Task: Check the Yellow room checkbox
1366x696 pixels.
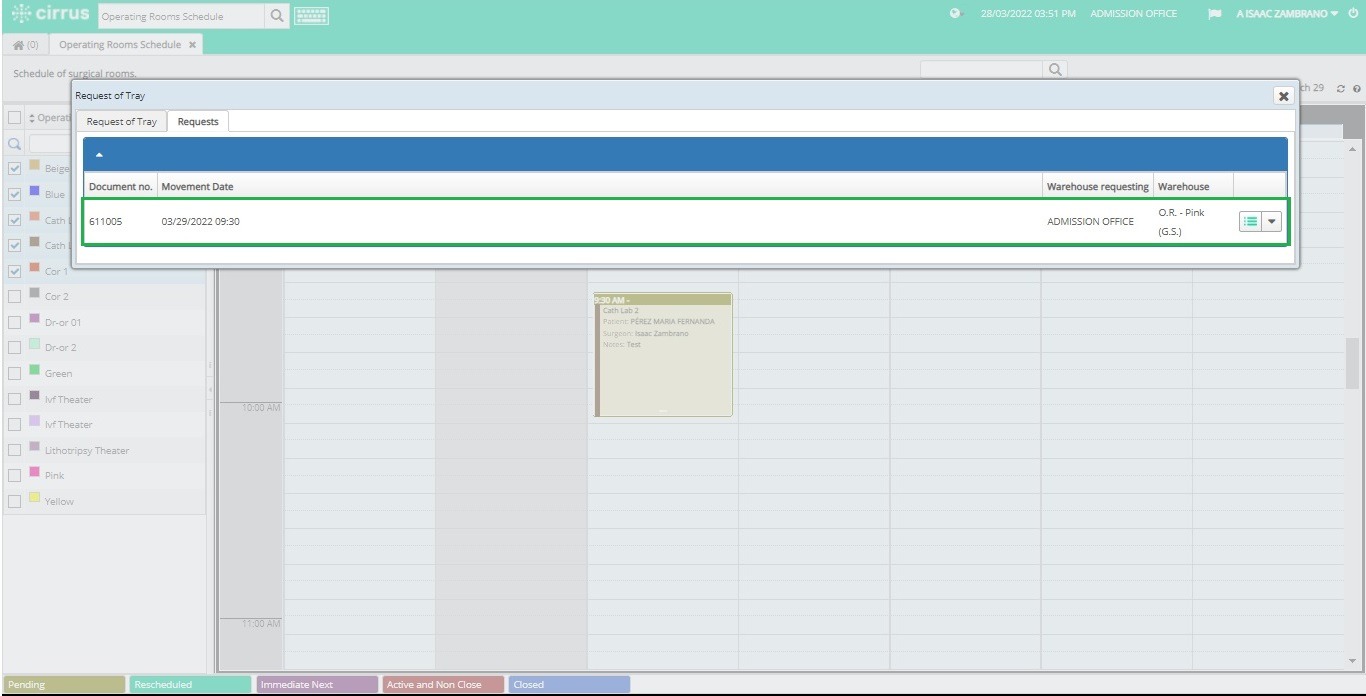Action: (15, 501)
